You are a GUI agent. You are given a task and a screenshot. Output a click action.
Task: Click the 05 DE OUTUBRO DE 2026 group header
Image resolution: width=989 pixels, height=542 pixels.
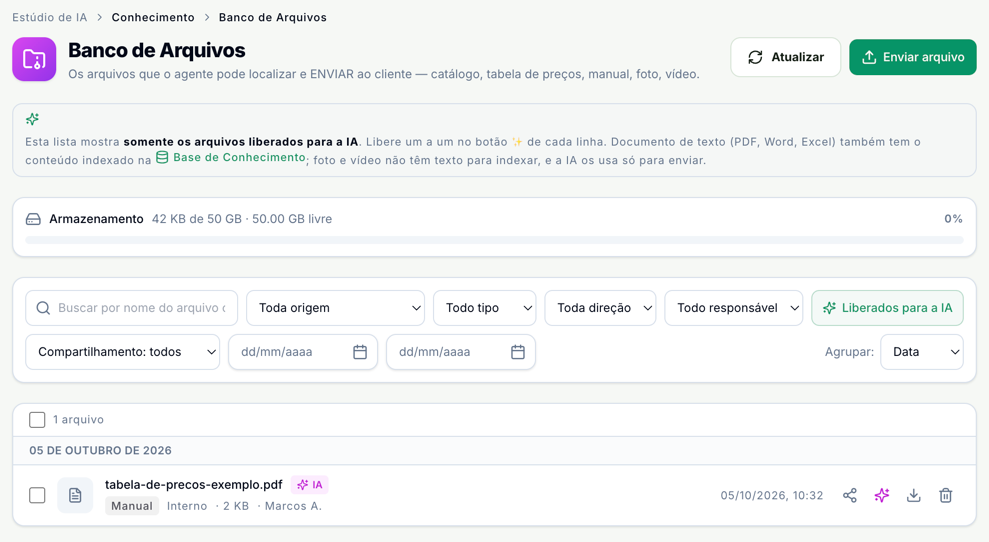pos(100,451)
